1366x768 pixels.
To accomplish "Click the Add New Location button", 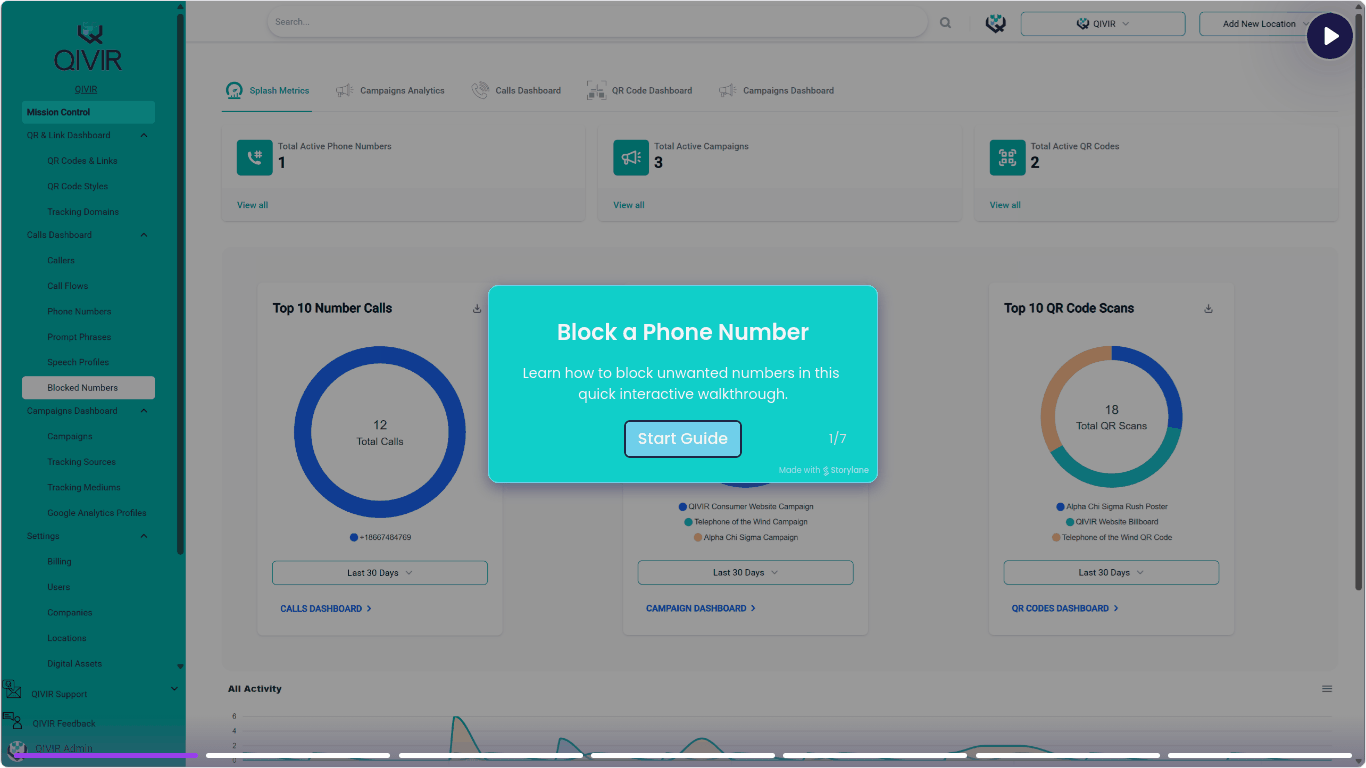I will click(1259, 24).
